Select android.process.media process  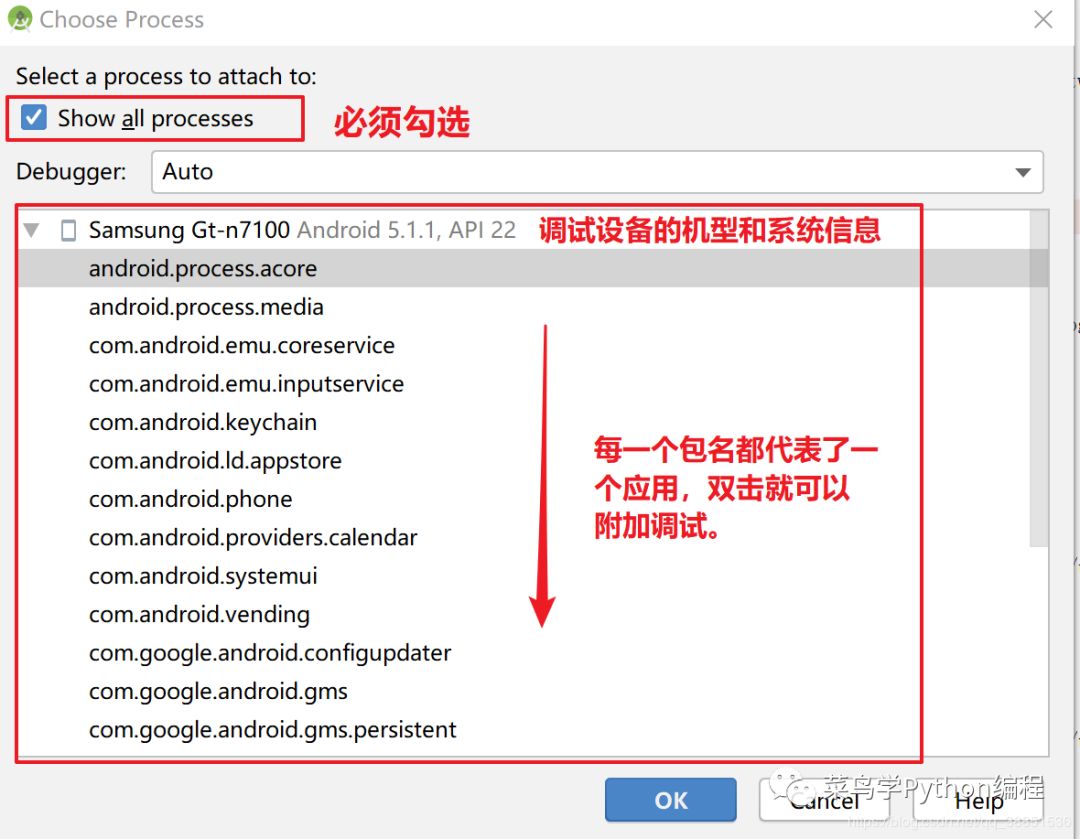pyautogui.click(x=523, y=307)
